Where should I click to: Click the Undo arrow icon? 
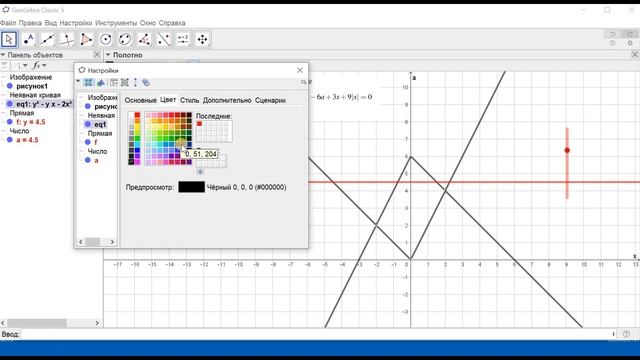click(613, 34)
